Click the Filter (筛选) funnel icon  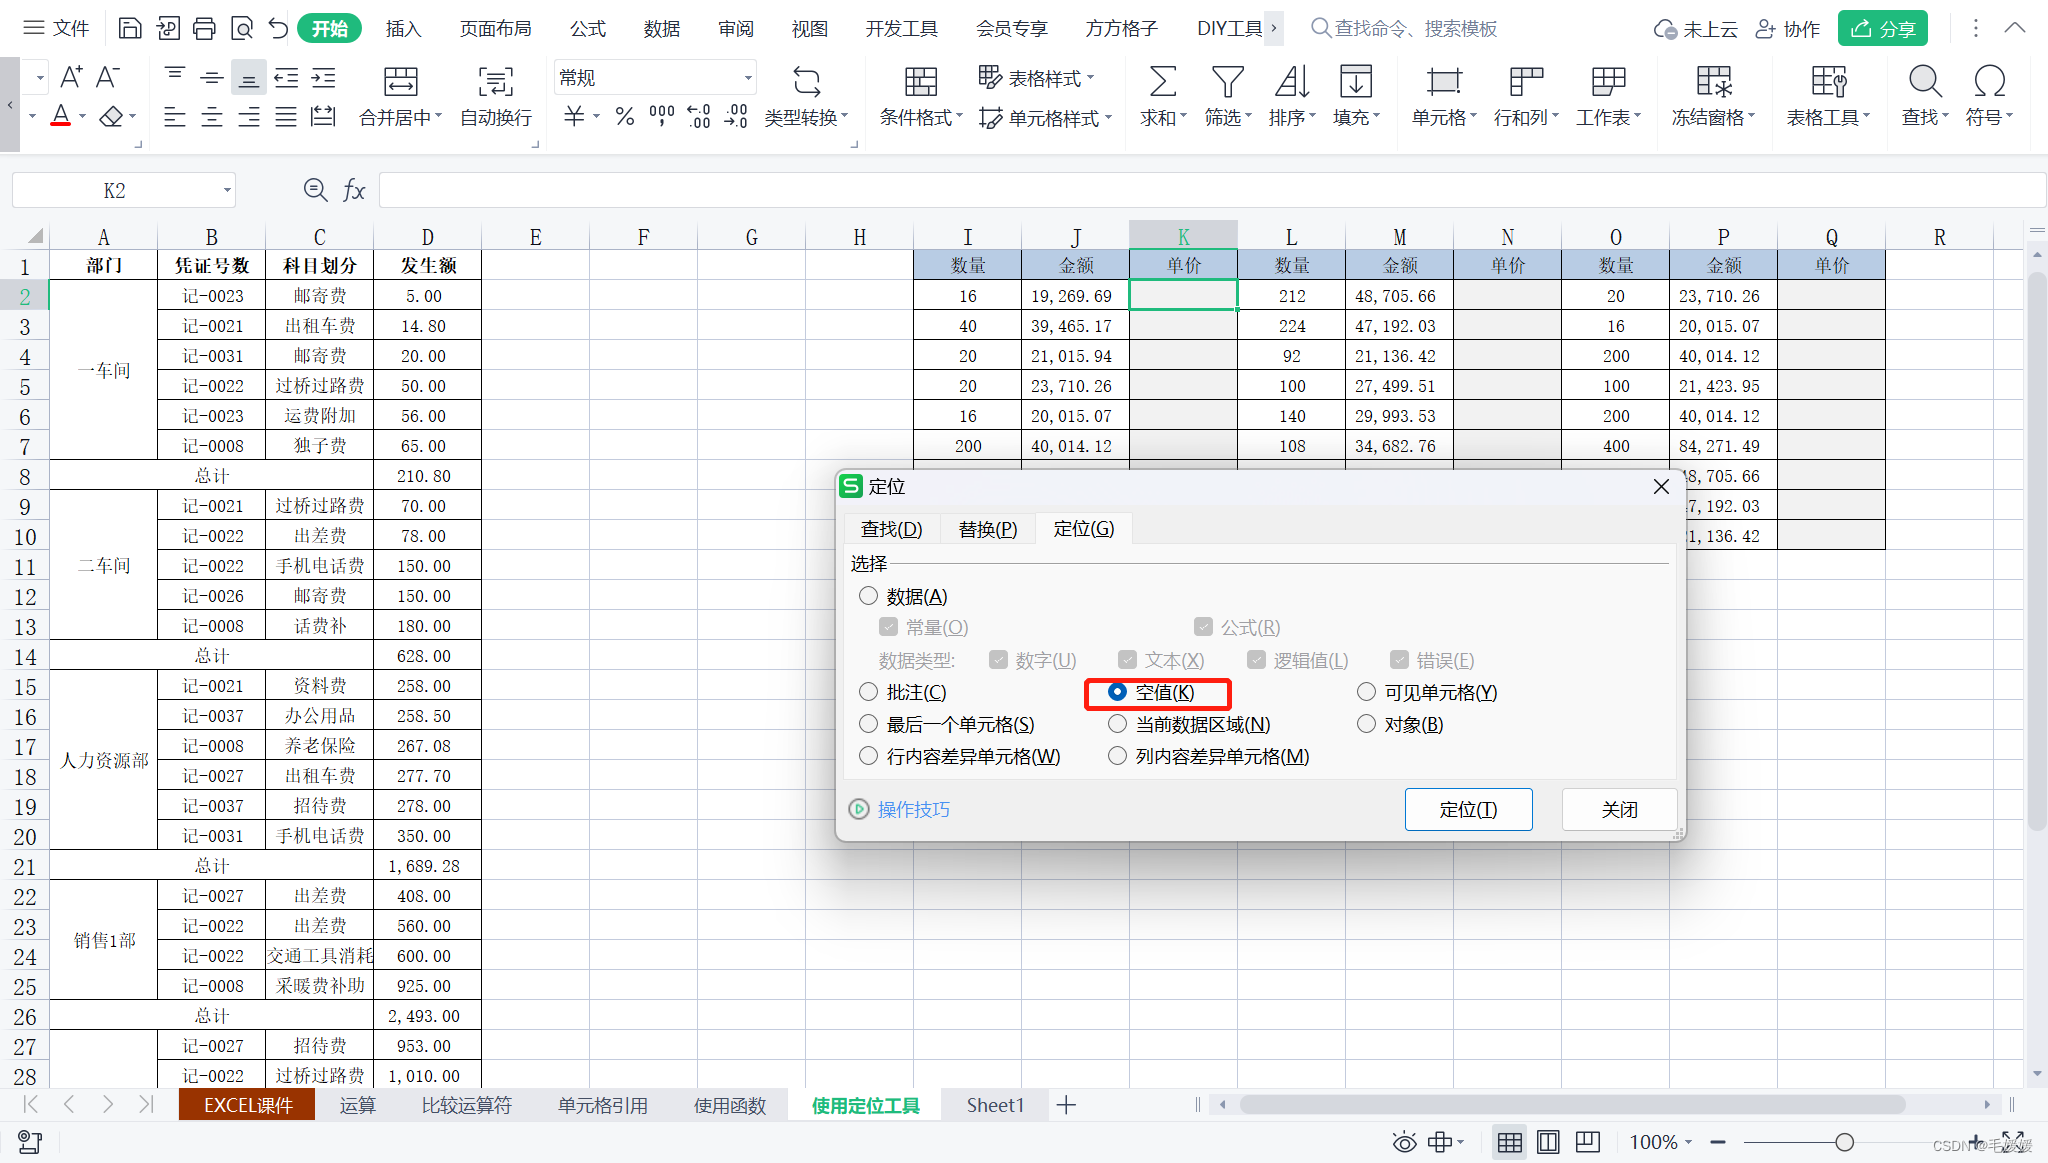1227,81
